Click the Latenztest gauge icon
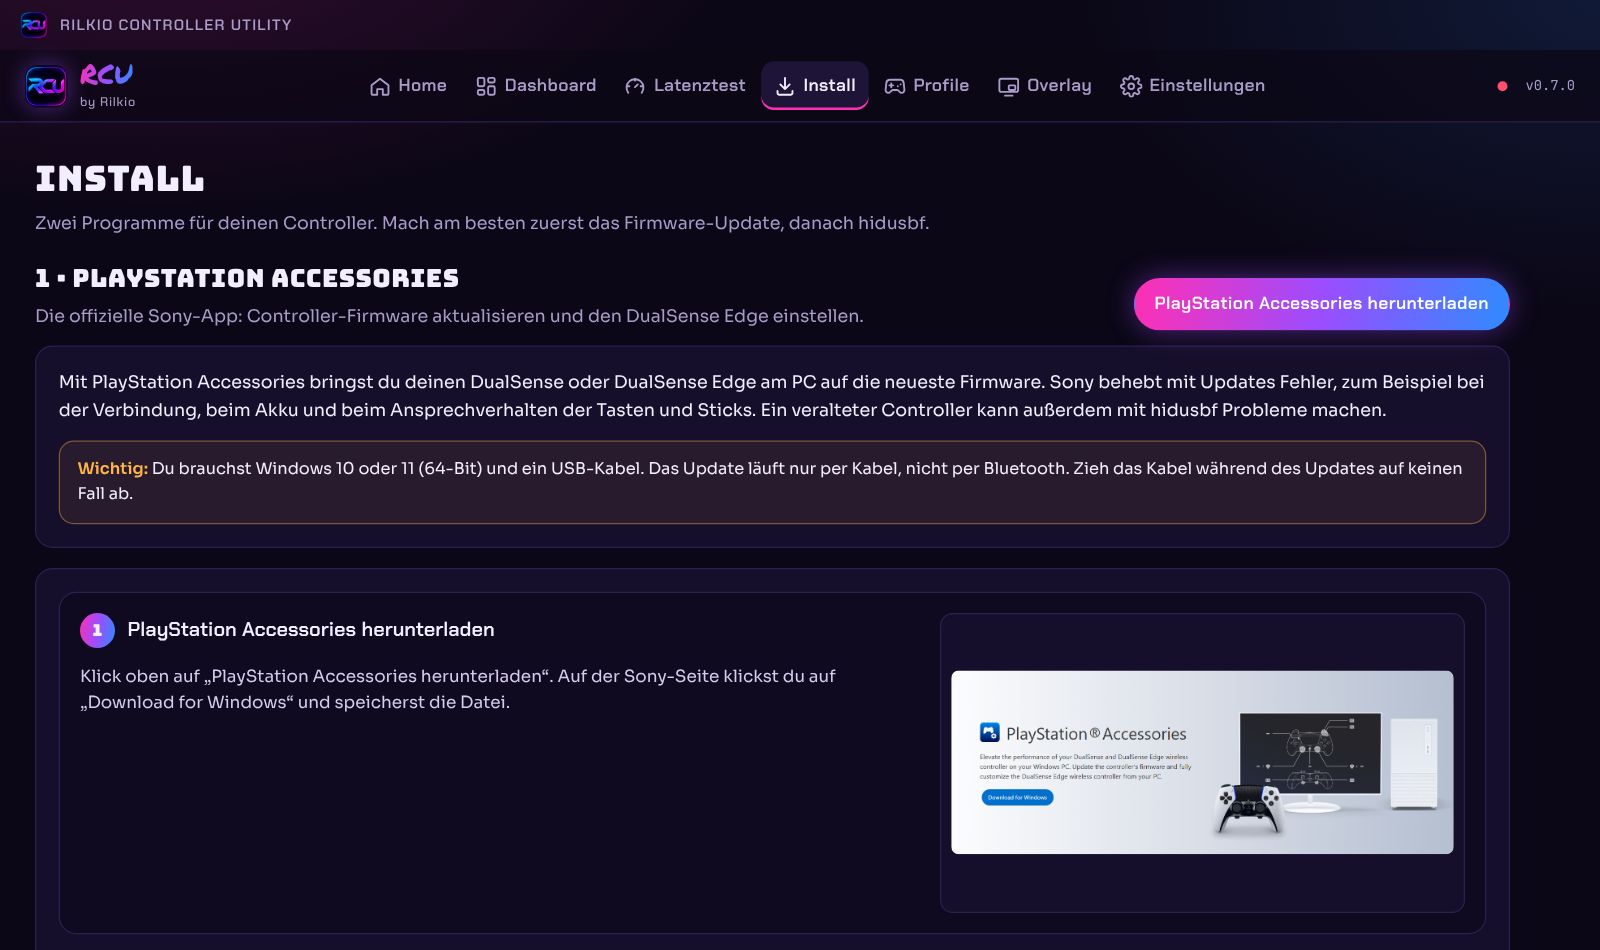The height and width of the screenshot is (950, 1600). 635,86
